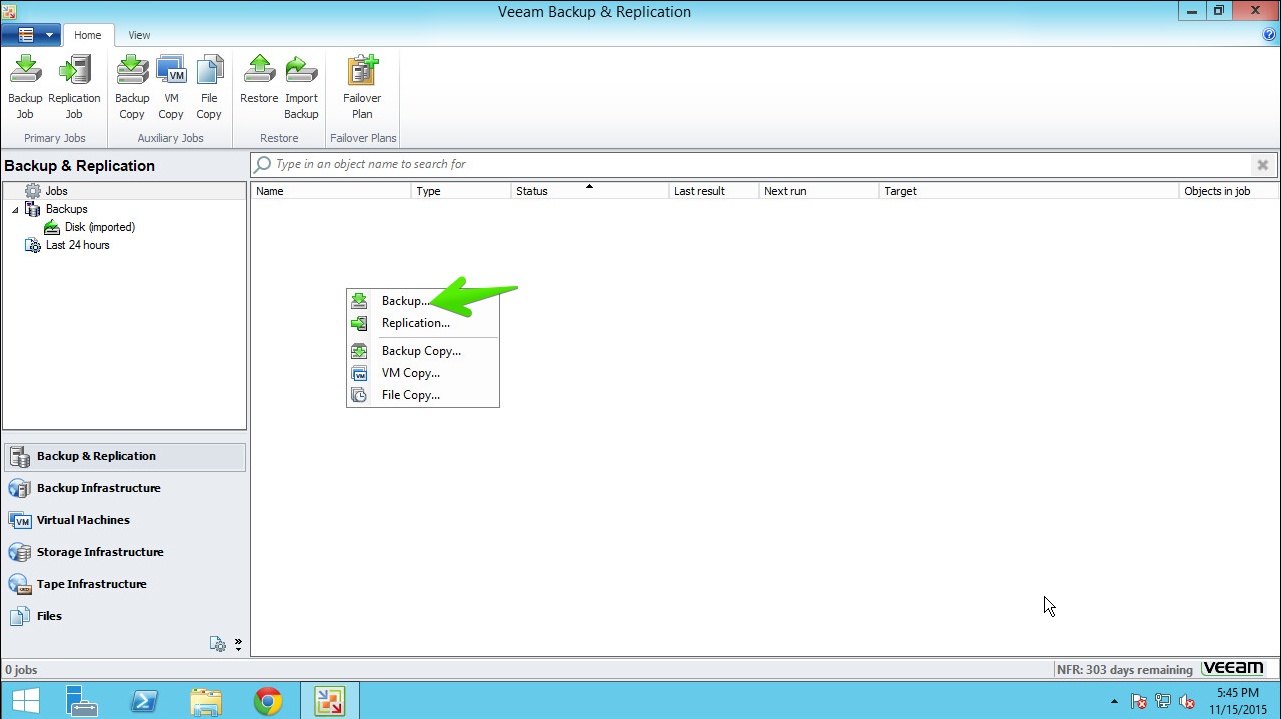1281x719 pixels.
Task: Click the VM Copy ribbon icon
Action: coord(171,87)
